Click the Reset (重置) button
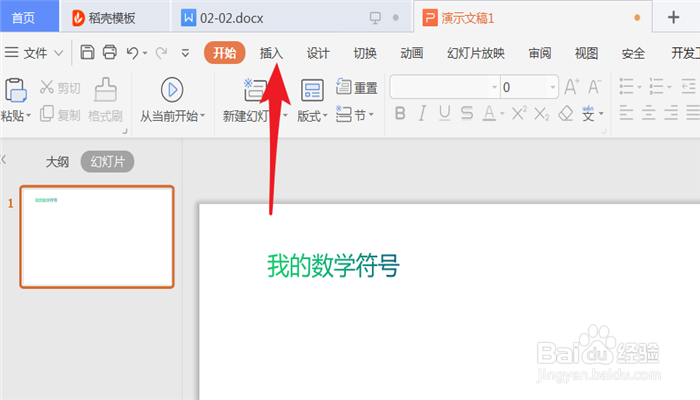The image size is (700, 400). tap(356, 88)
